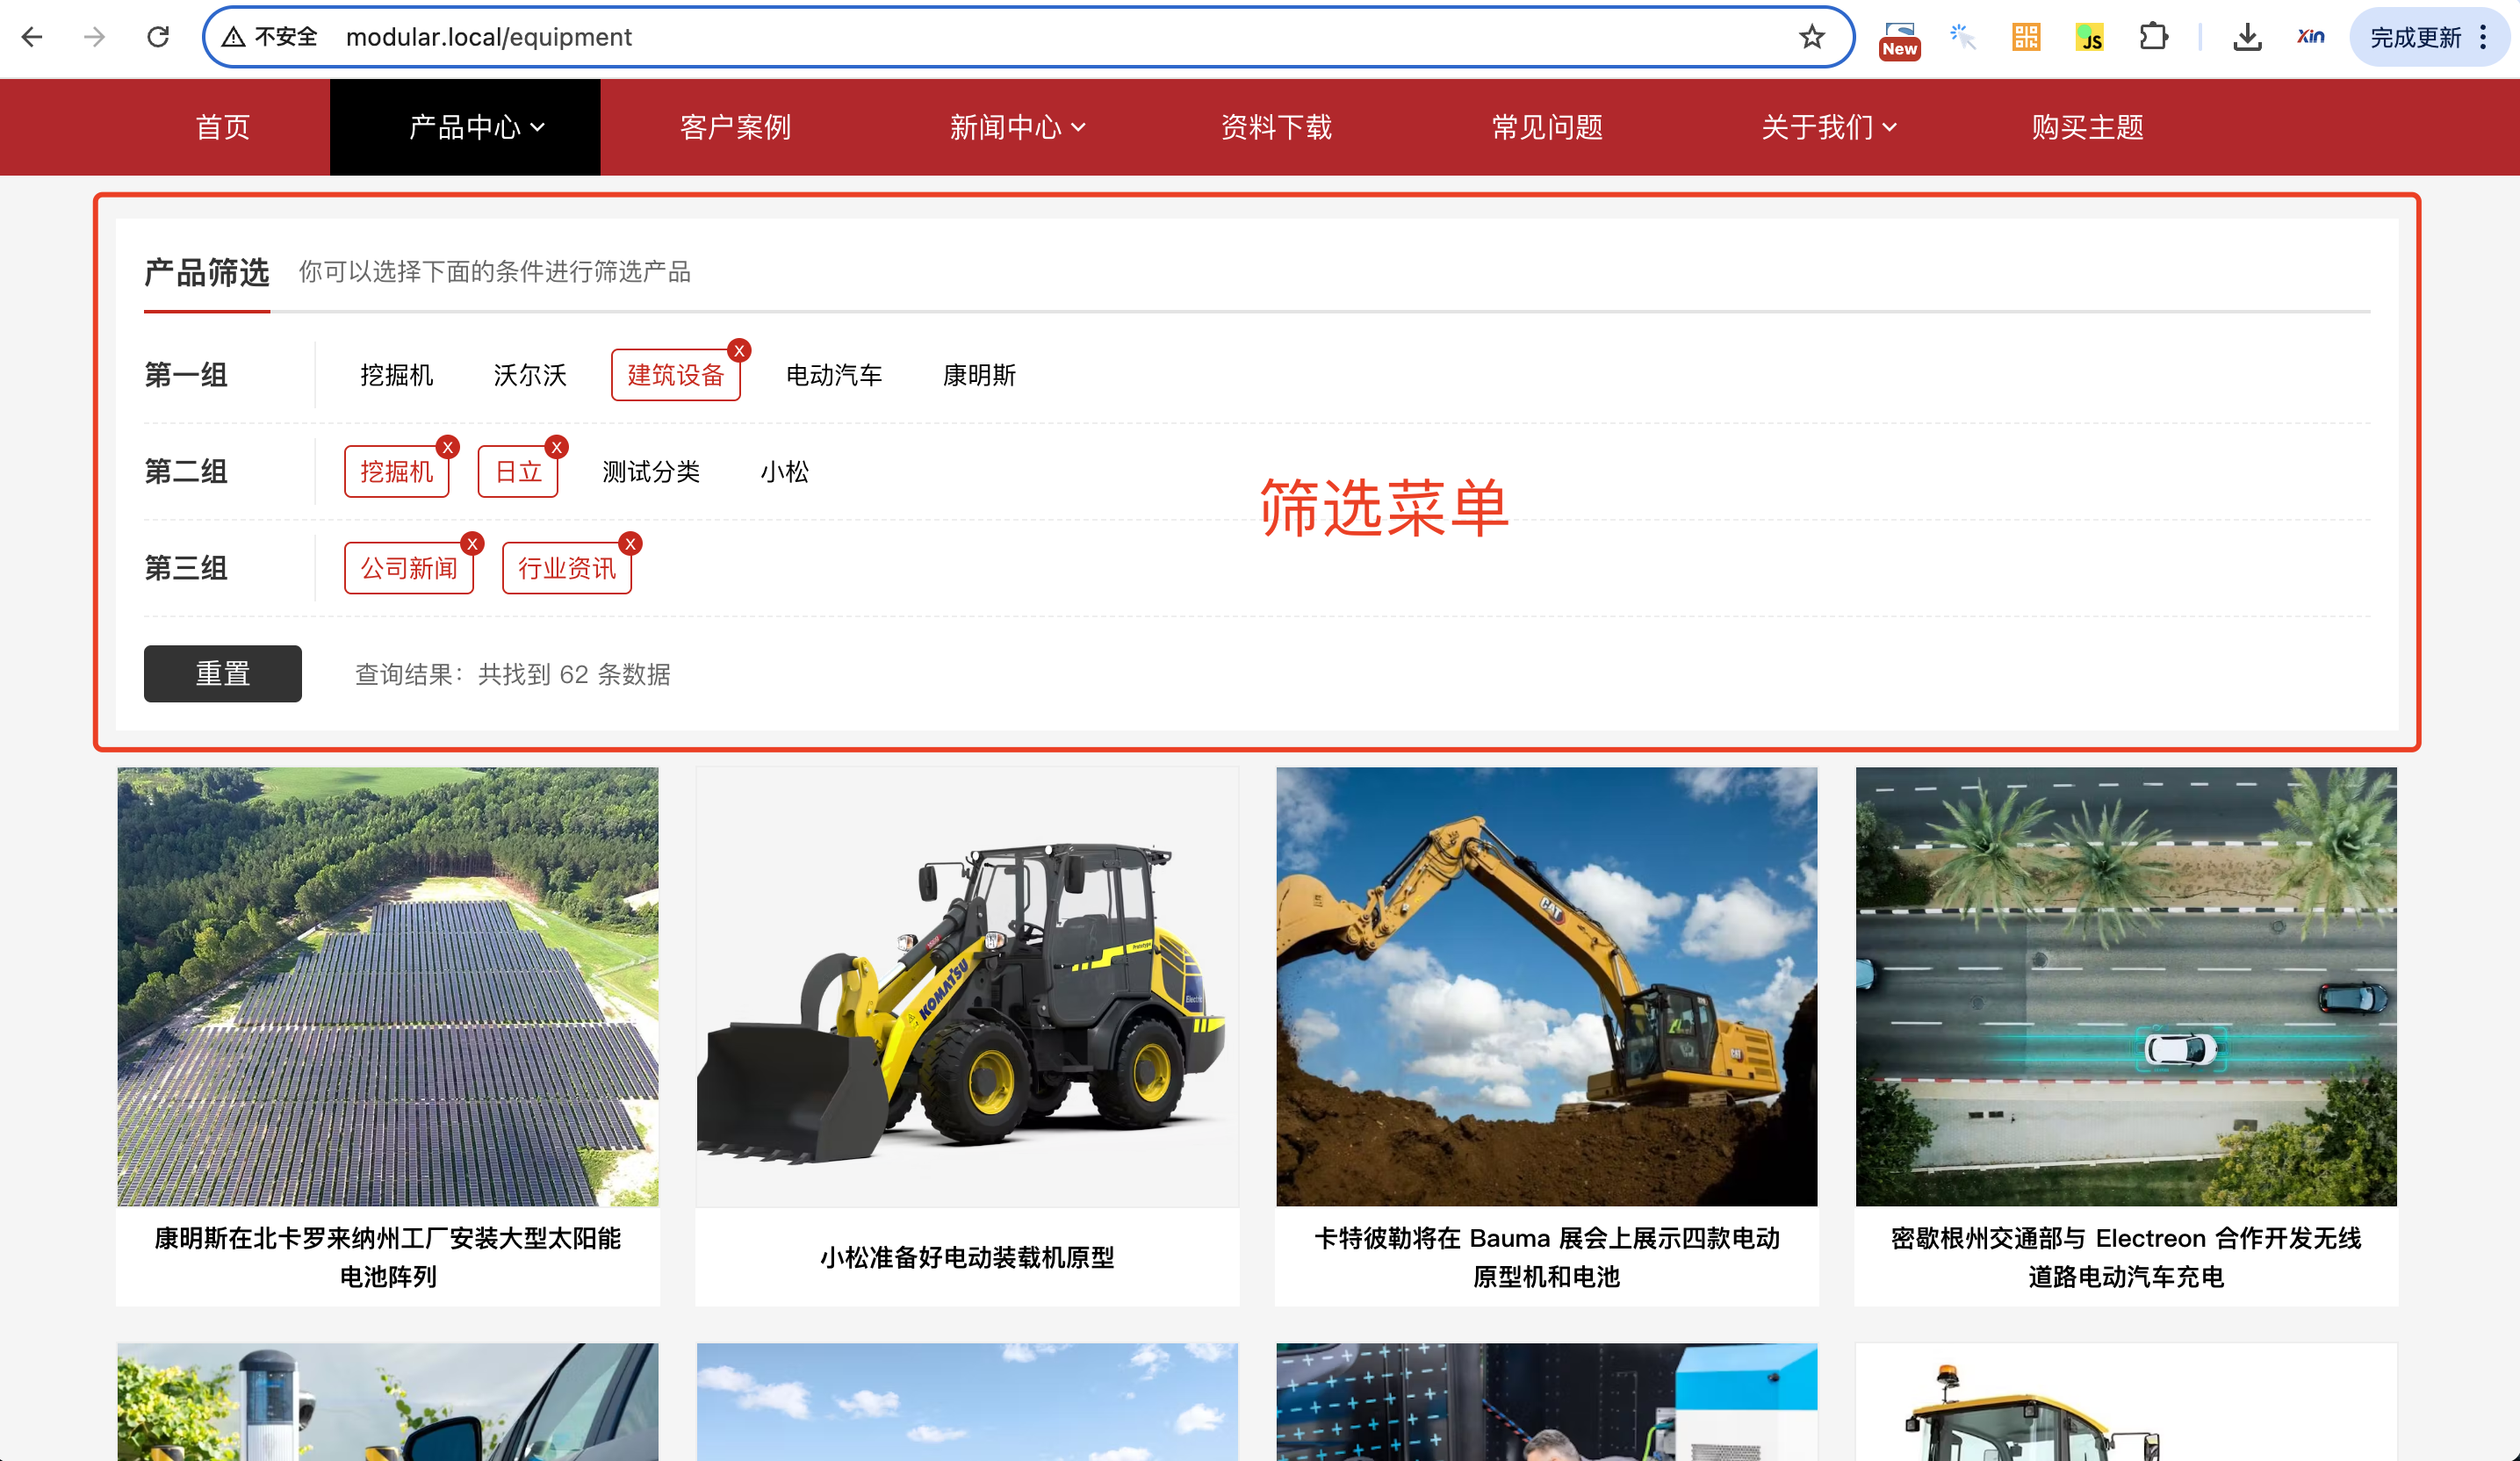Click the browser back arrow
This screenshot has height=1461, width=2520.
click(32, 37)
